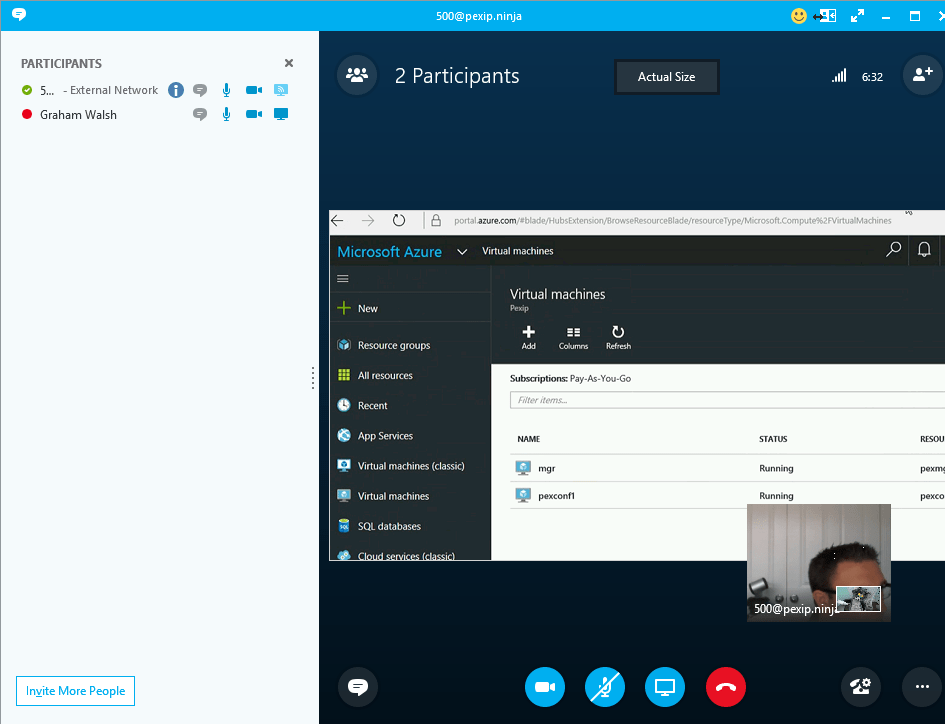Click the Filter items field
945x724 pixels.
[x=727, y=400]
